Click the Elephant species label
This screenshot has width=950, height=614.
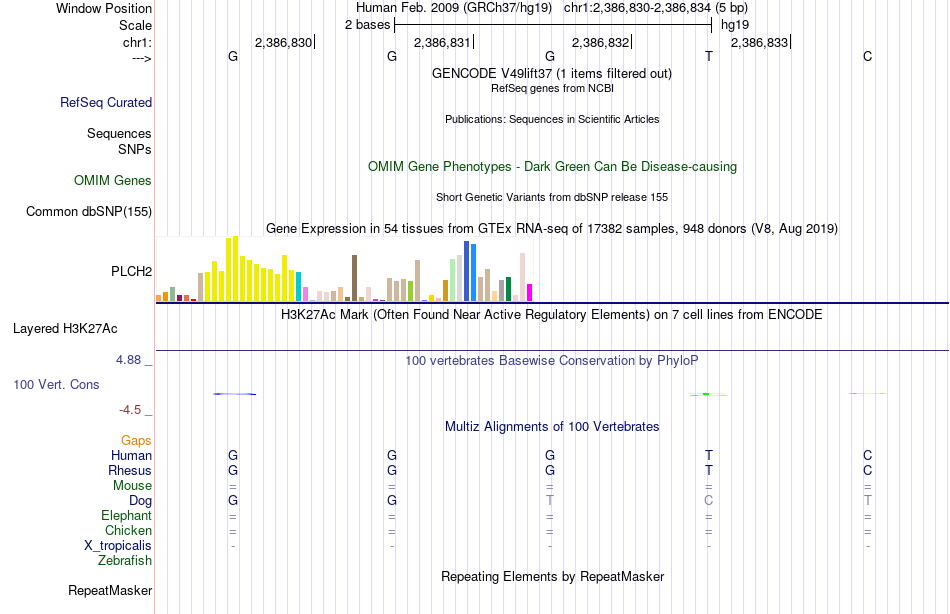(x=127, y=516)
